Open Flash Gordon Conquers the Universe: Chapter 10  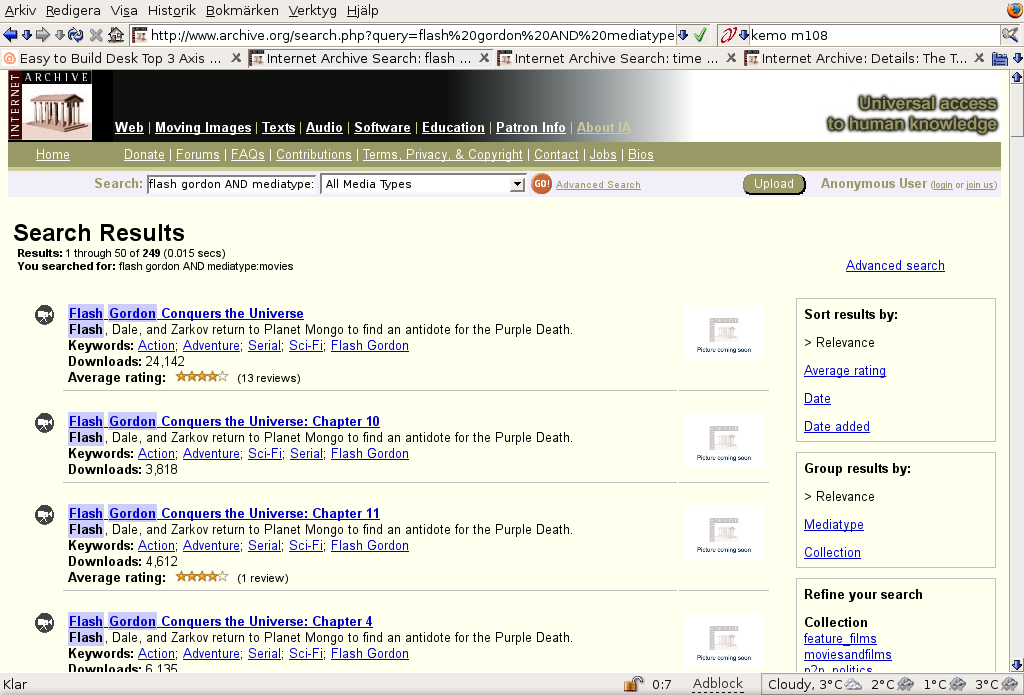pyautogui.click(x=224, y=421)
